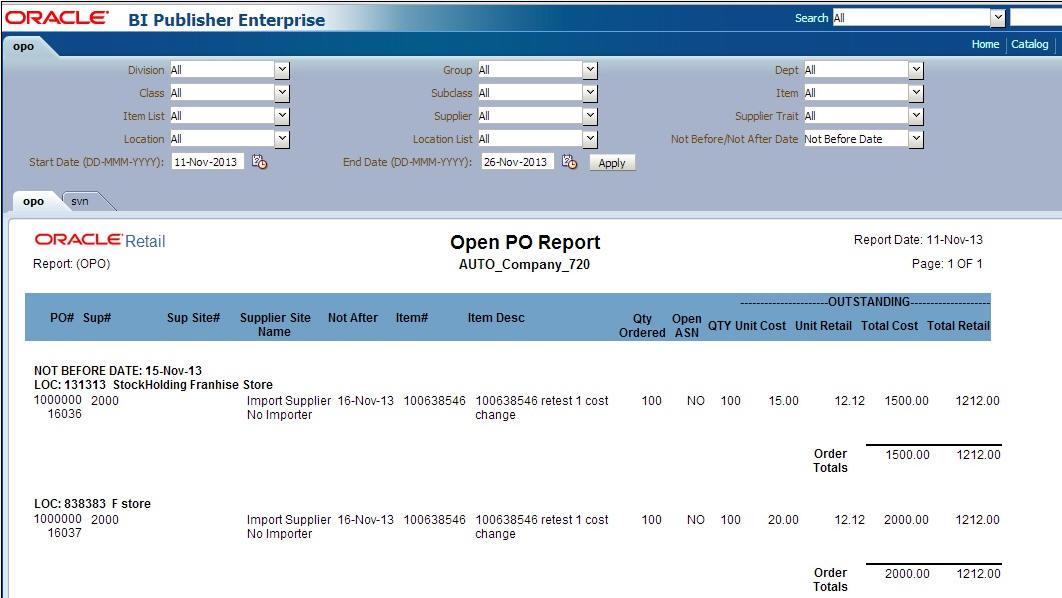Click the Not After column header
The width and height of the screenshot is (1062, 598).
[352, 318]
